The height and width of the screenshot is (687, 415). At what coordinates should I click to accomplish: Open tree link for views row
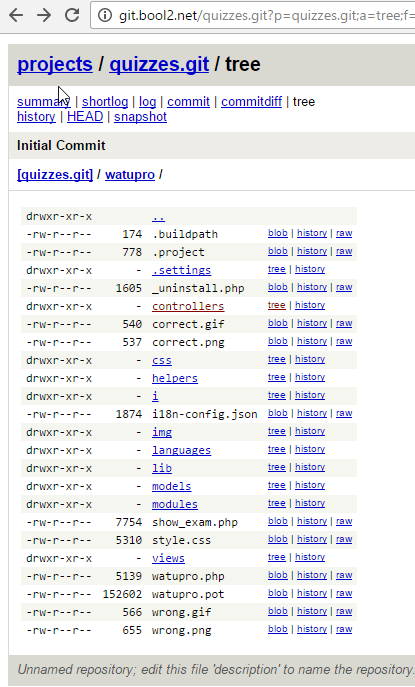277,557
